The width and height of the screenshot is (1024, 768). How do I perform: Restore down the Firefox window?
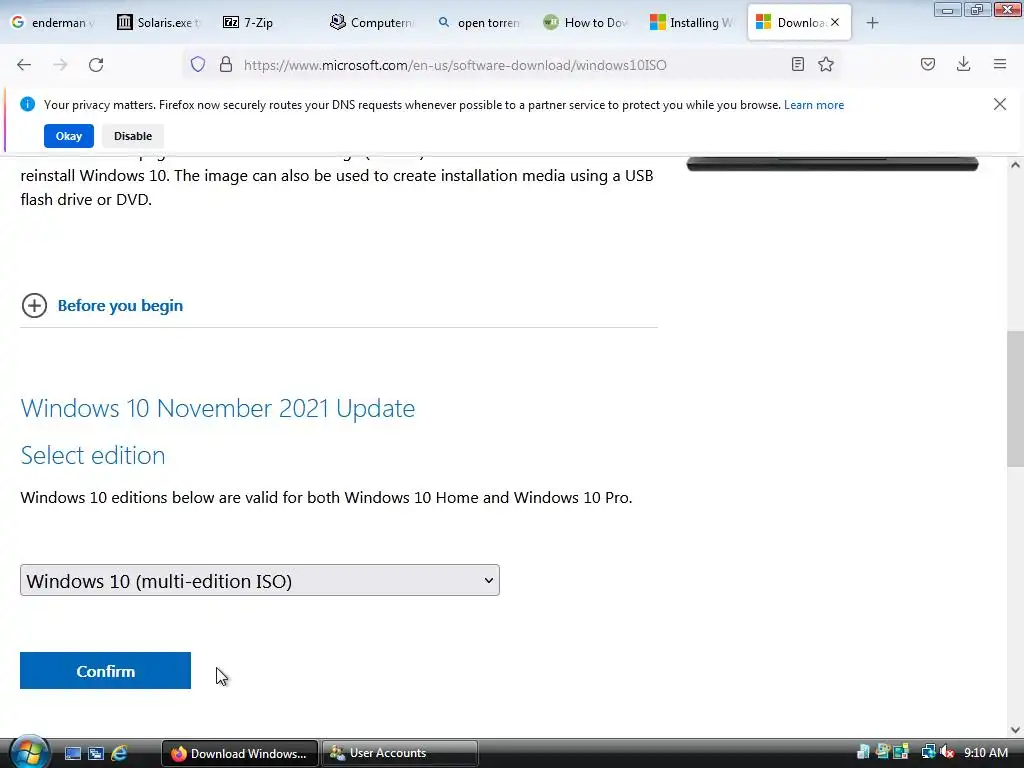976,10
